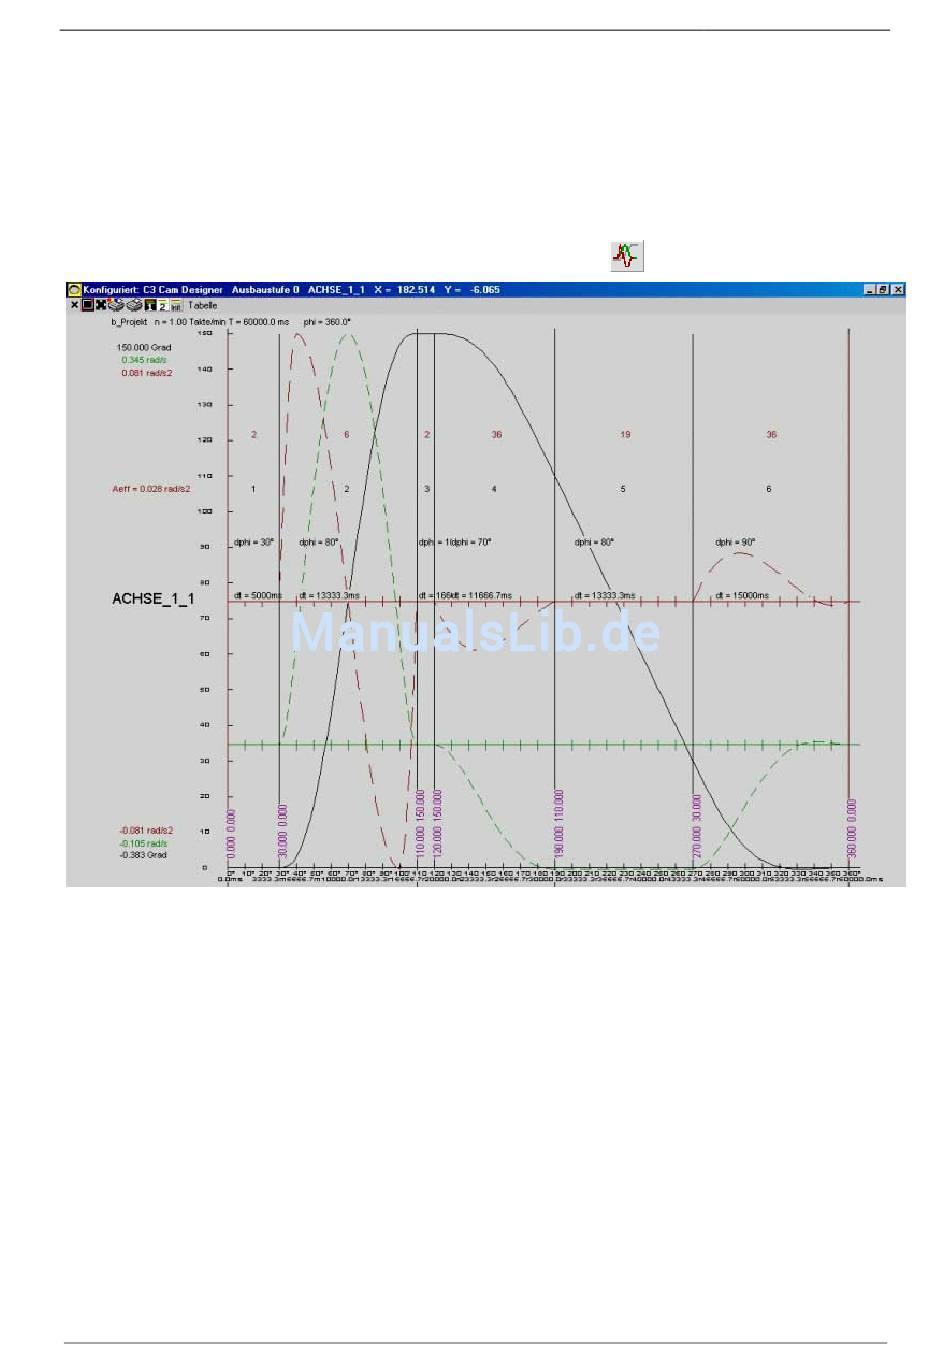Click the 190.000 110.000 boundary marker

point(559,823)
